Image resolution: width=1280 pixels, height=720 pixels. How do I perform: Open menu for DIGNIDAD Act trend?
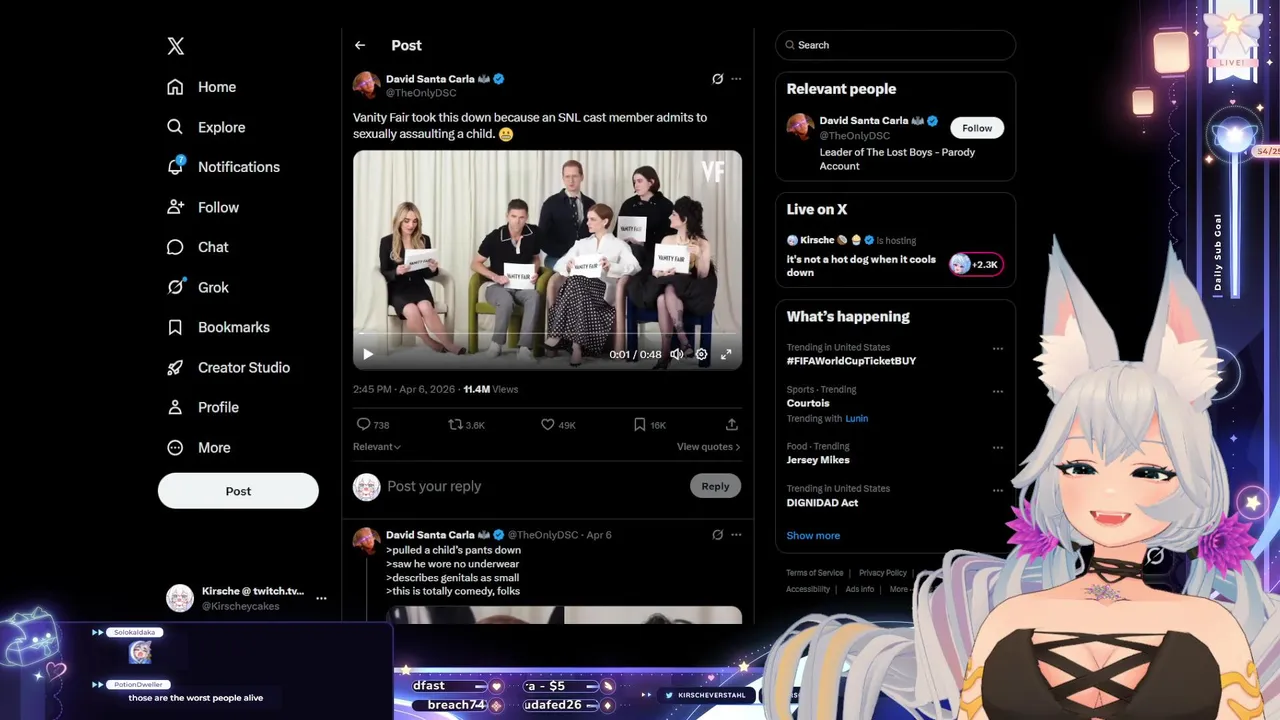(997, 490)
